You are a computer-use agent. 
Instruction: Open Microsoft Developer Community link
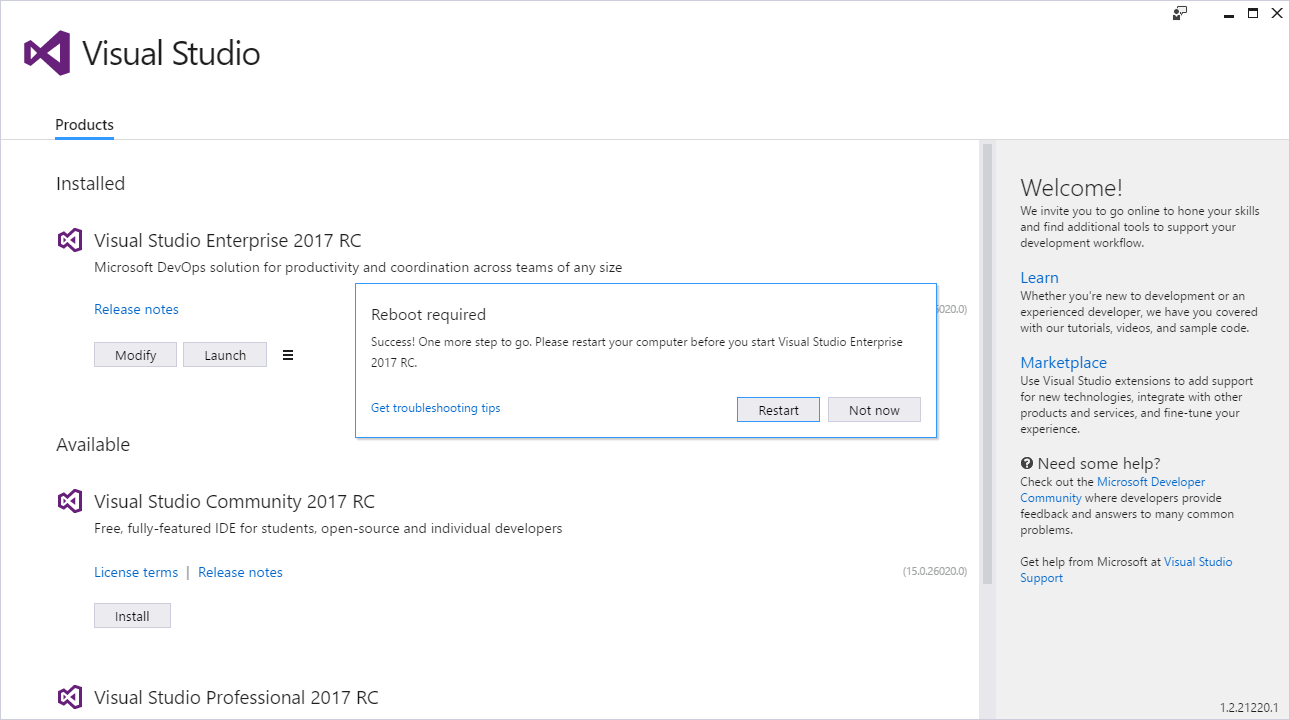click(x=1112, y=490)
